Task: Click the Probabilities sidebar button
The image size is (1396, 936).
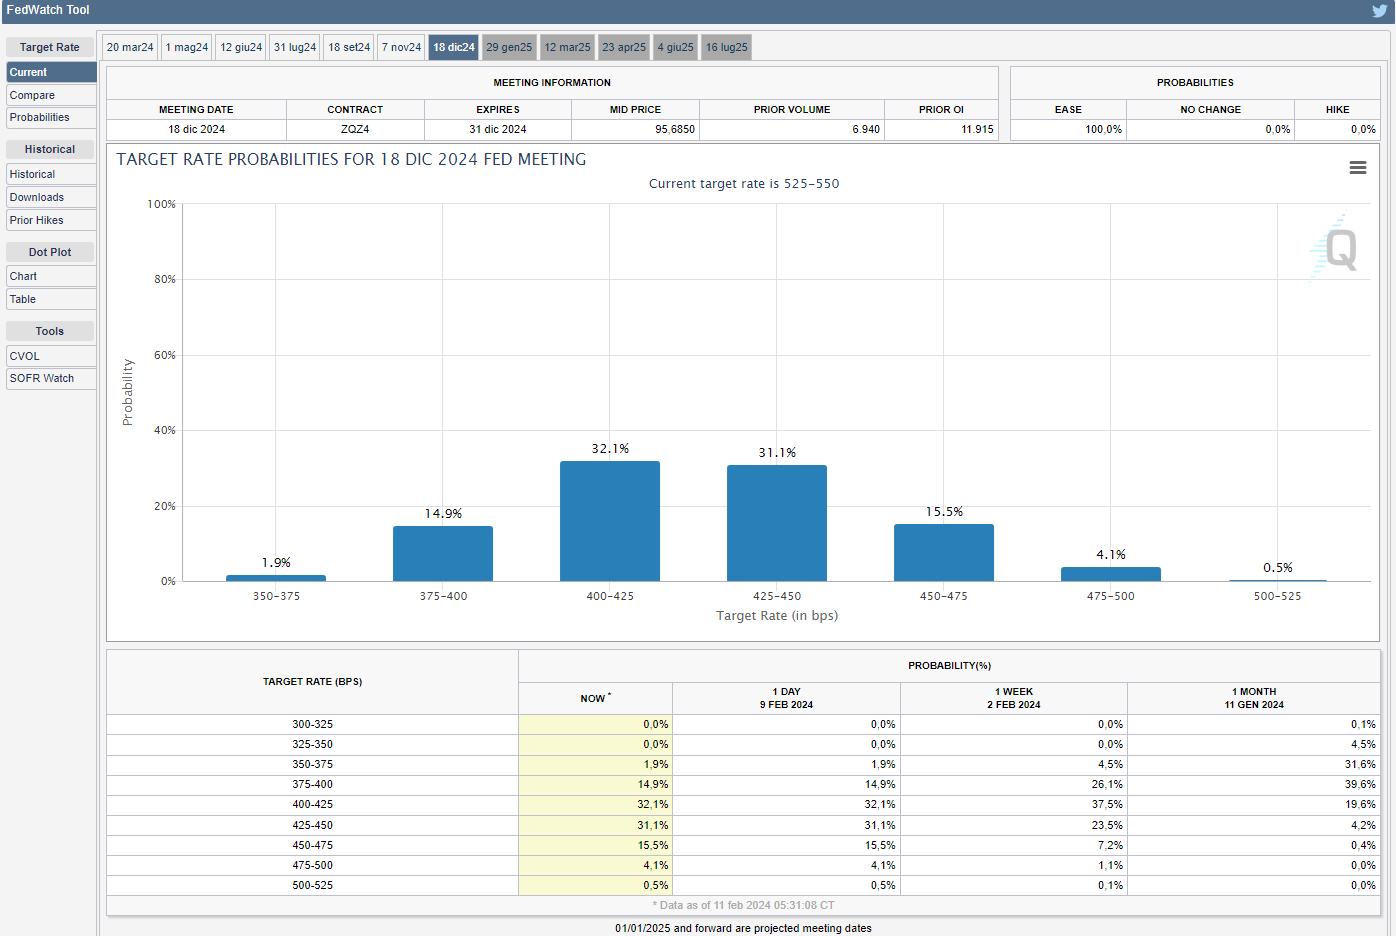Action: [x=51, y=117]
